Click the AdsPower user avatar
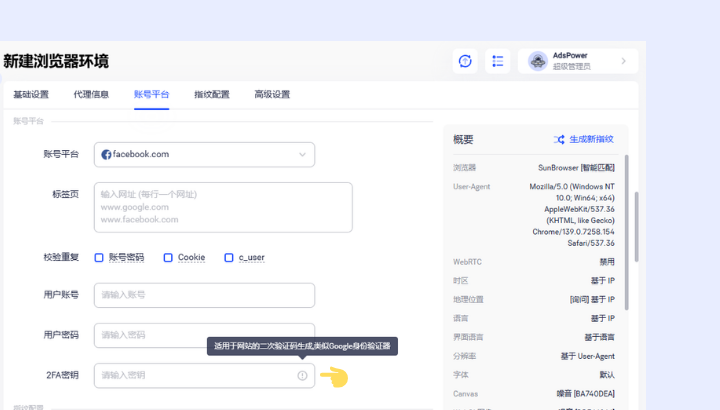 coord(538,61)
